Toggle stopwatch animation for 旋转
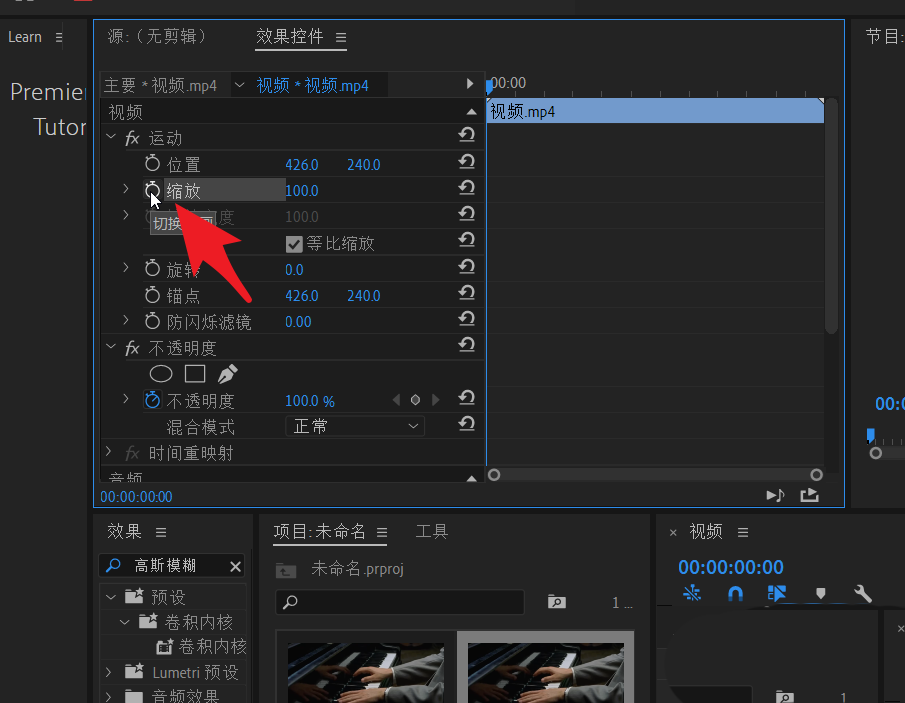Viewport: 905px width, 703px height. (x=152, y=269)
